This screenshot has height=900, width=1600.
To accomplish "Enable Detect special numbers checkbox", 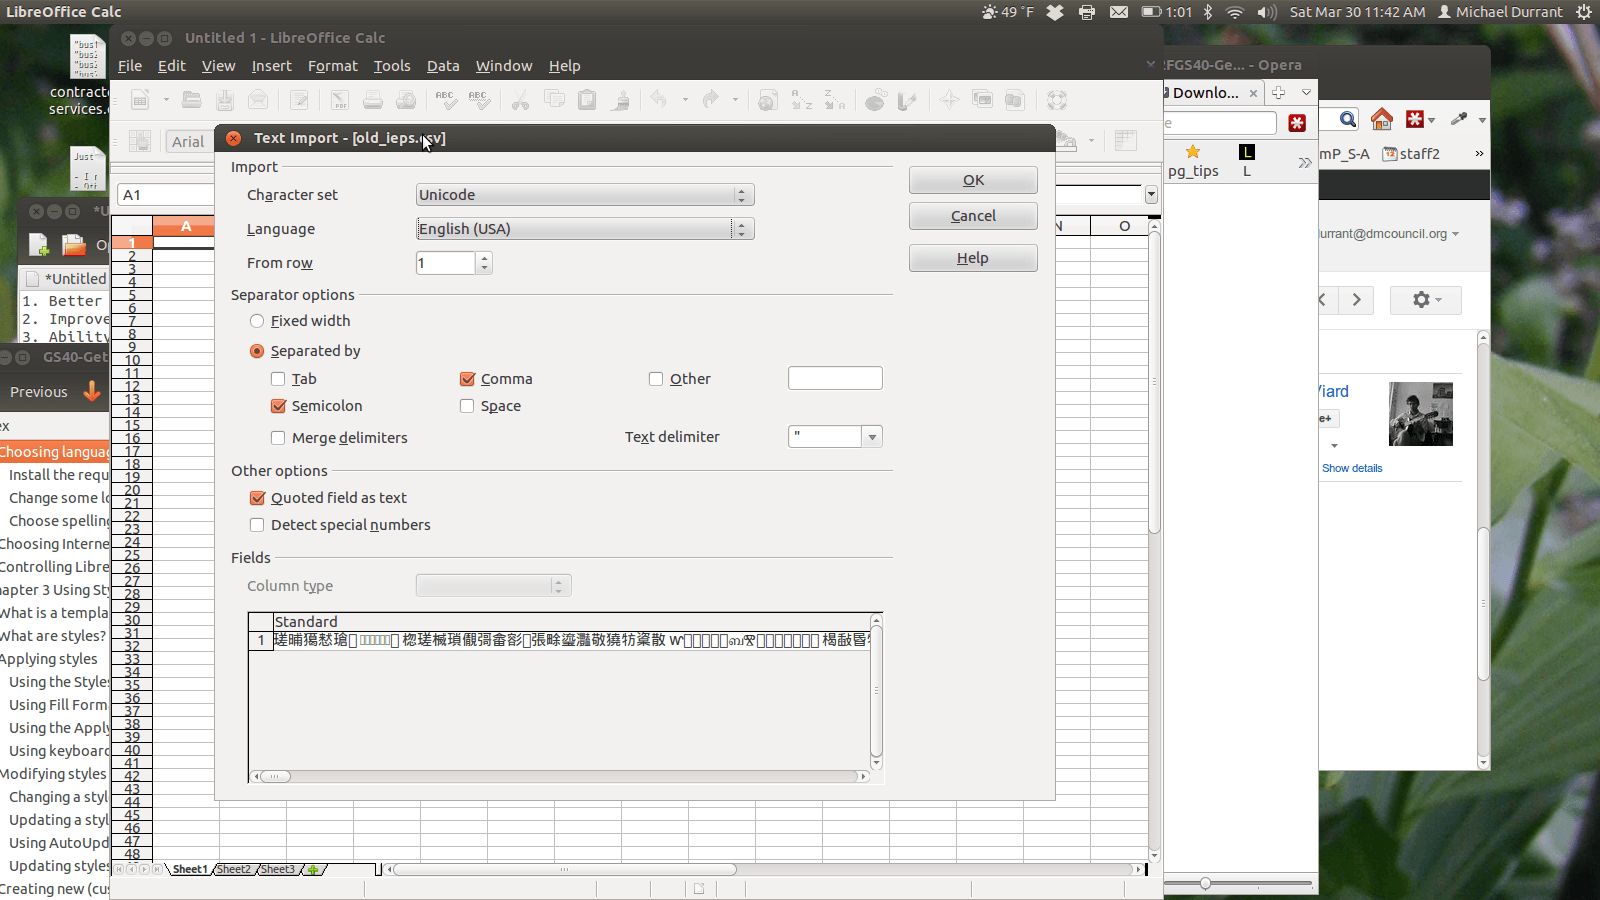I will coord(257,525).
